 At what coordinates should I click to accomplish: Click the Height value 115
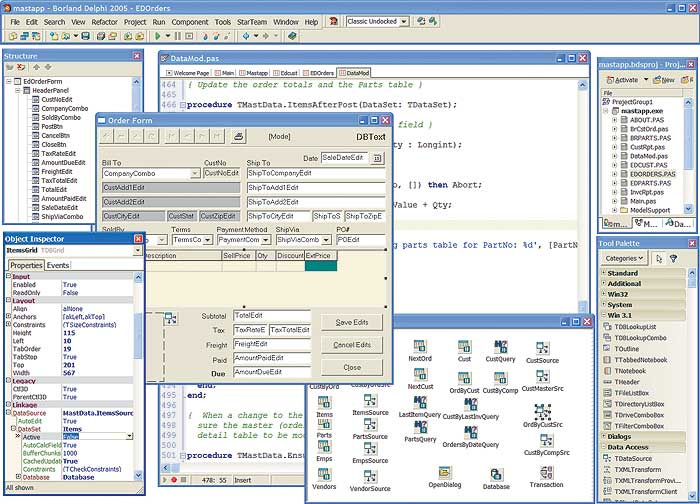point(69,333)
